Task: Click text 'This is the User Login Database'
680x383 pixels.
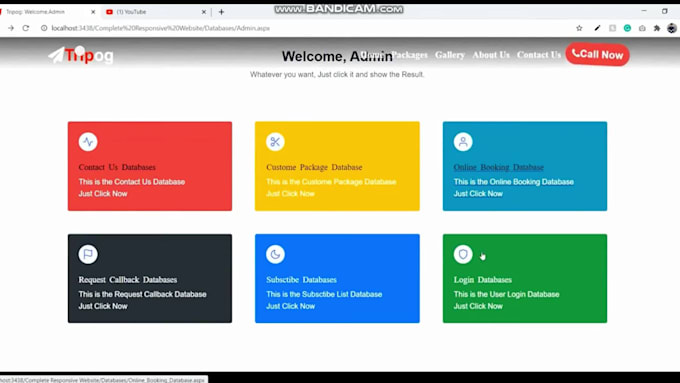Action: [x=507, y=294]
